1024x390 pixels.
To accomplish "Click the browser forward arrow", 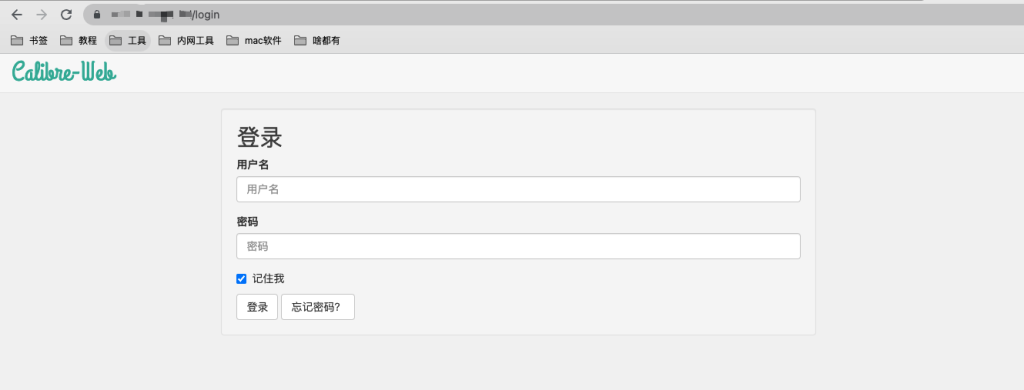I will pos(41,14).
